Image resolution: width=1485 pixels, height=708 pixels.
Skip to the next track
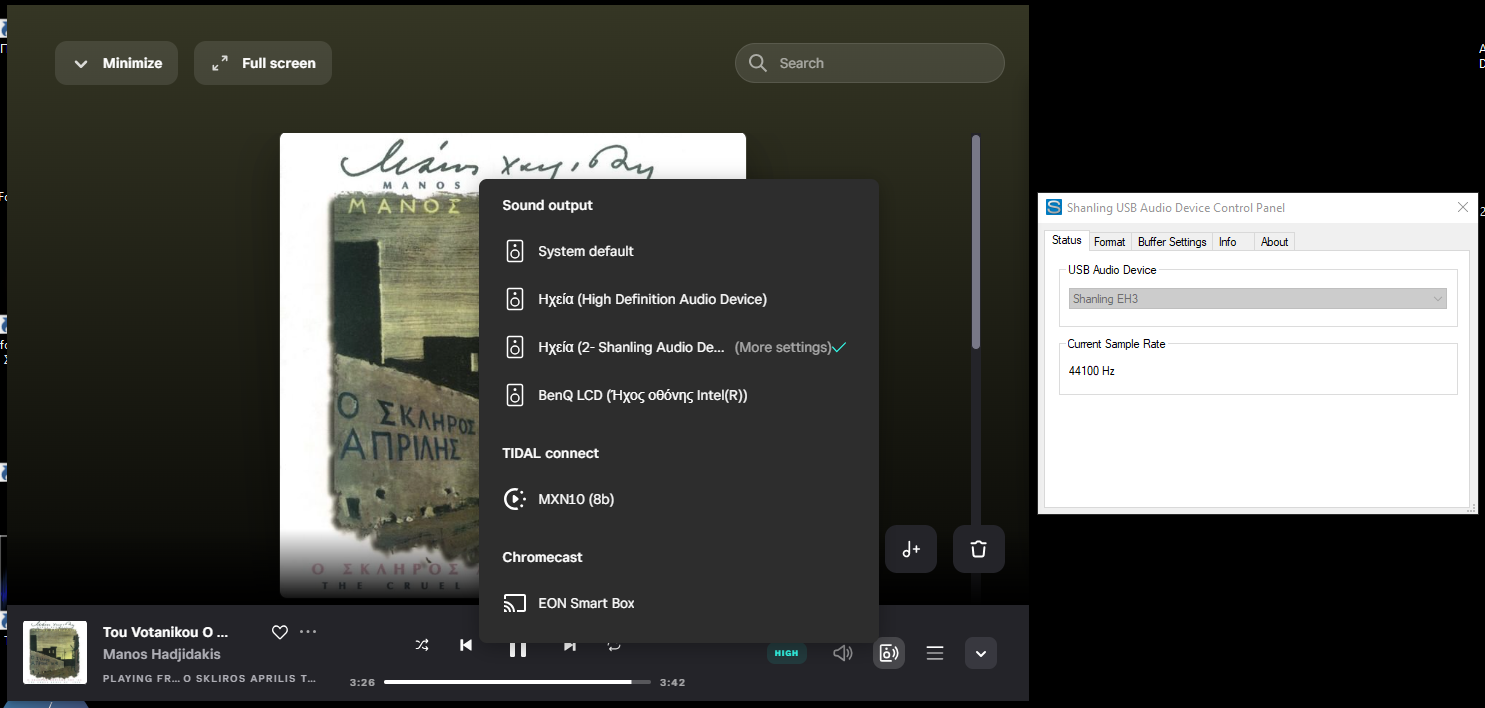click(569, 646)
